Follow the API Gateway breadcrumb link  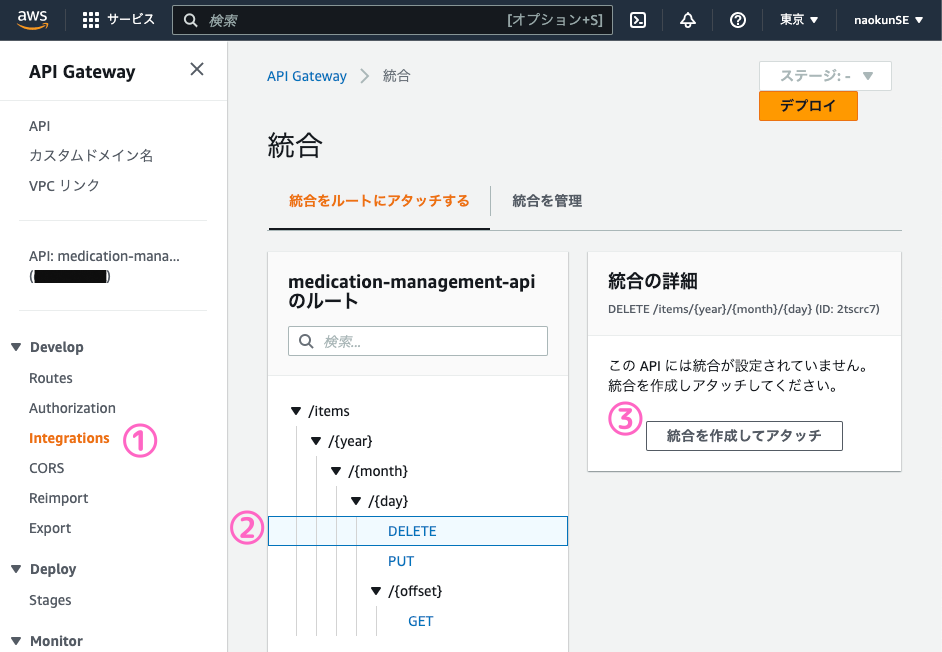tap(307, 76)
